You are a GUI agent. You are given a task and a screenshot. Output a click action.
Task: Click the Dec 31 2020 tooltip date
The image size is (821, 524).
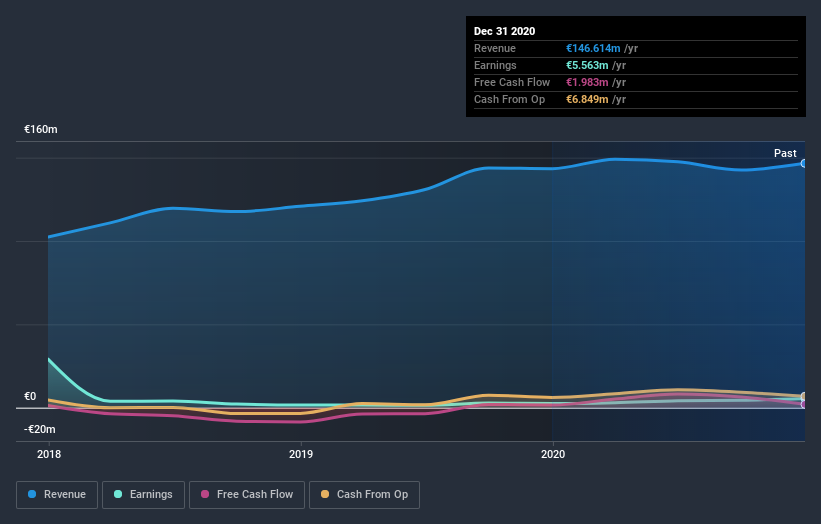pos(504,31)
